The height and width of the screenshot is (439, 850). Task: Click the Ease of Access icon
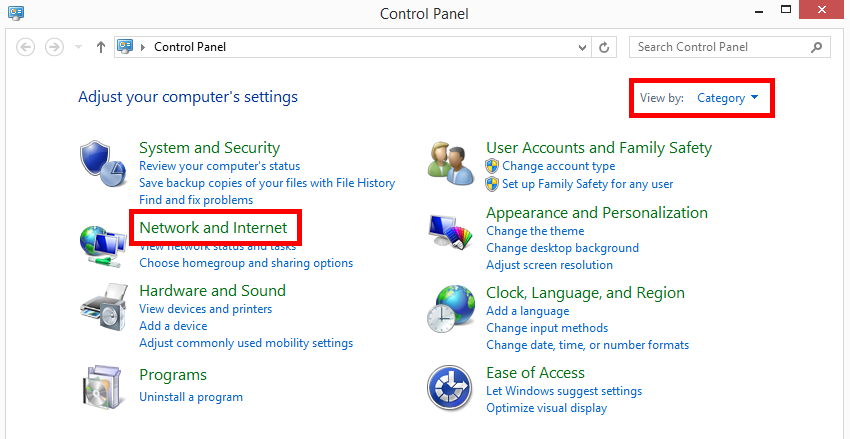[x=449, y=388]
